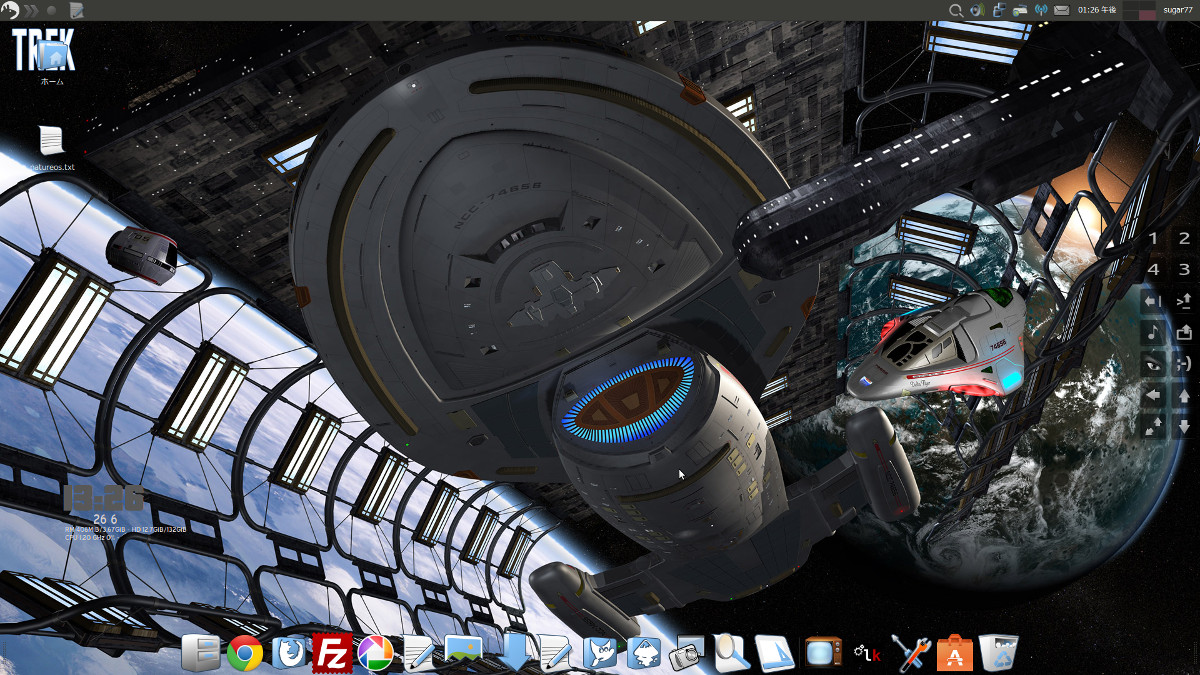
Task: Open the blueprint drawing app in dock
Action: 775,653
